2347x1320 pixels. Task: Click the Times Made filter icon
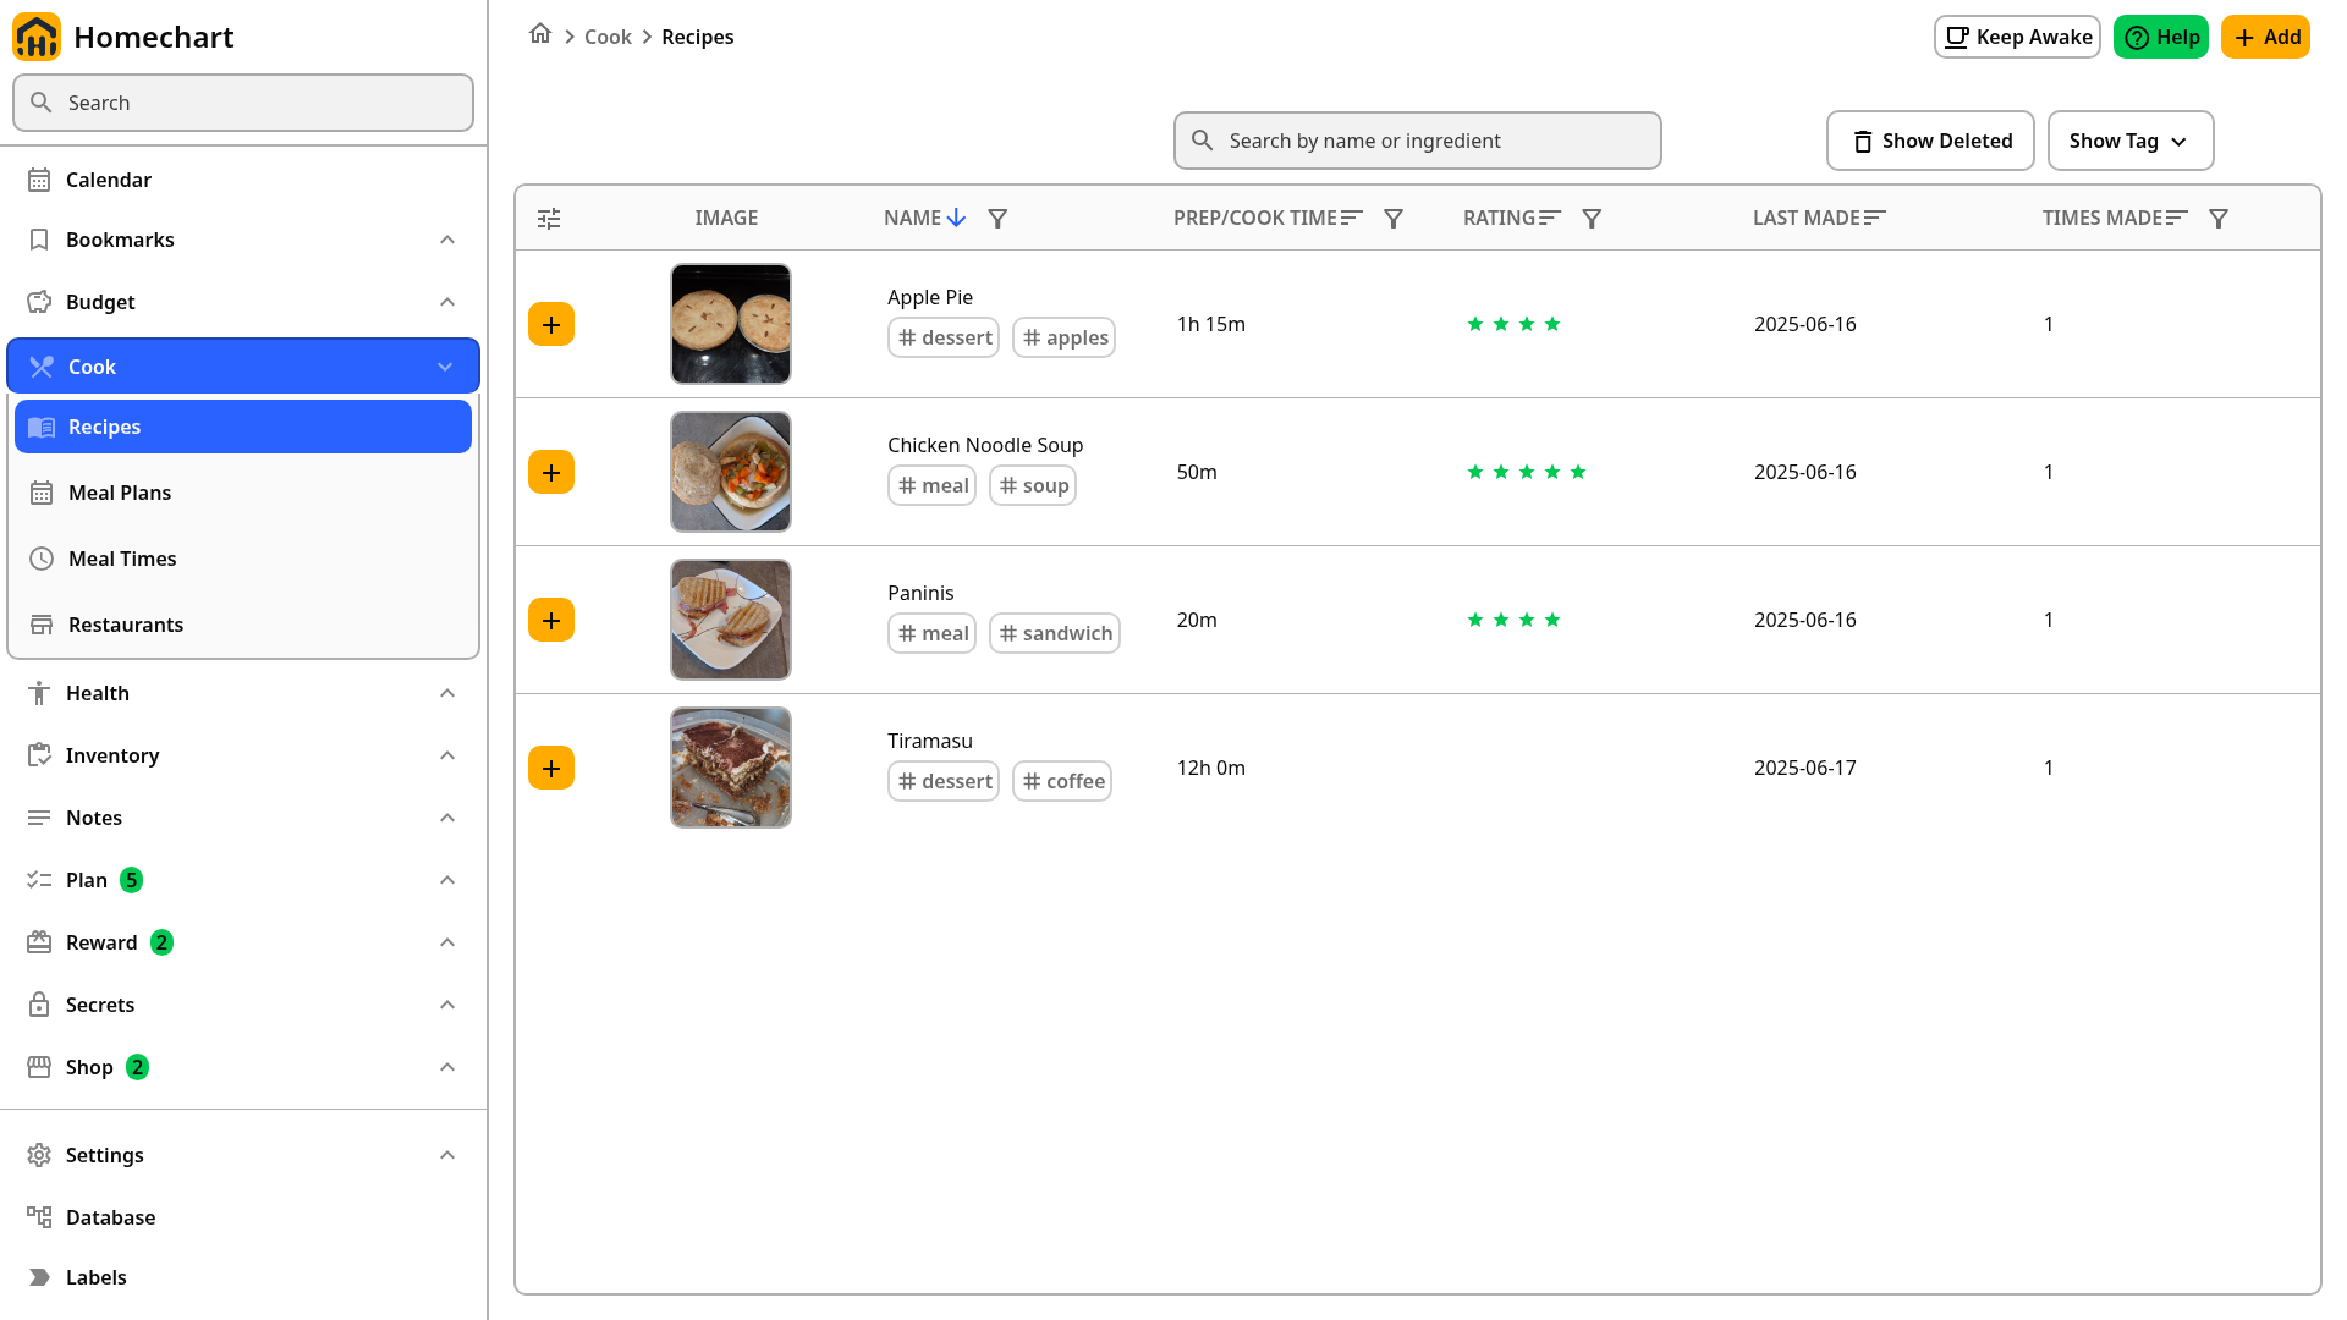point(2218,218)
